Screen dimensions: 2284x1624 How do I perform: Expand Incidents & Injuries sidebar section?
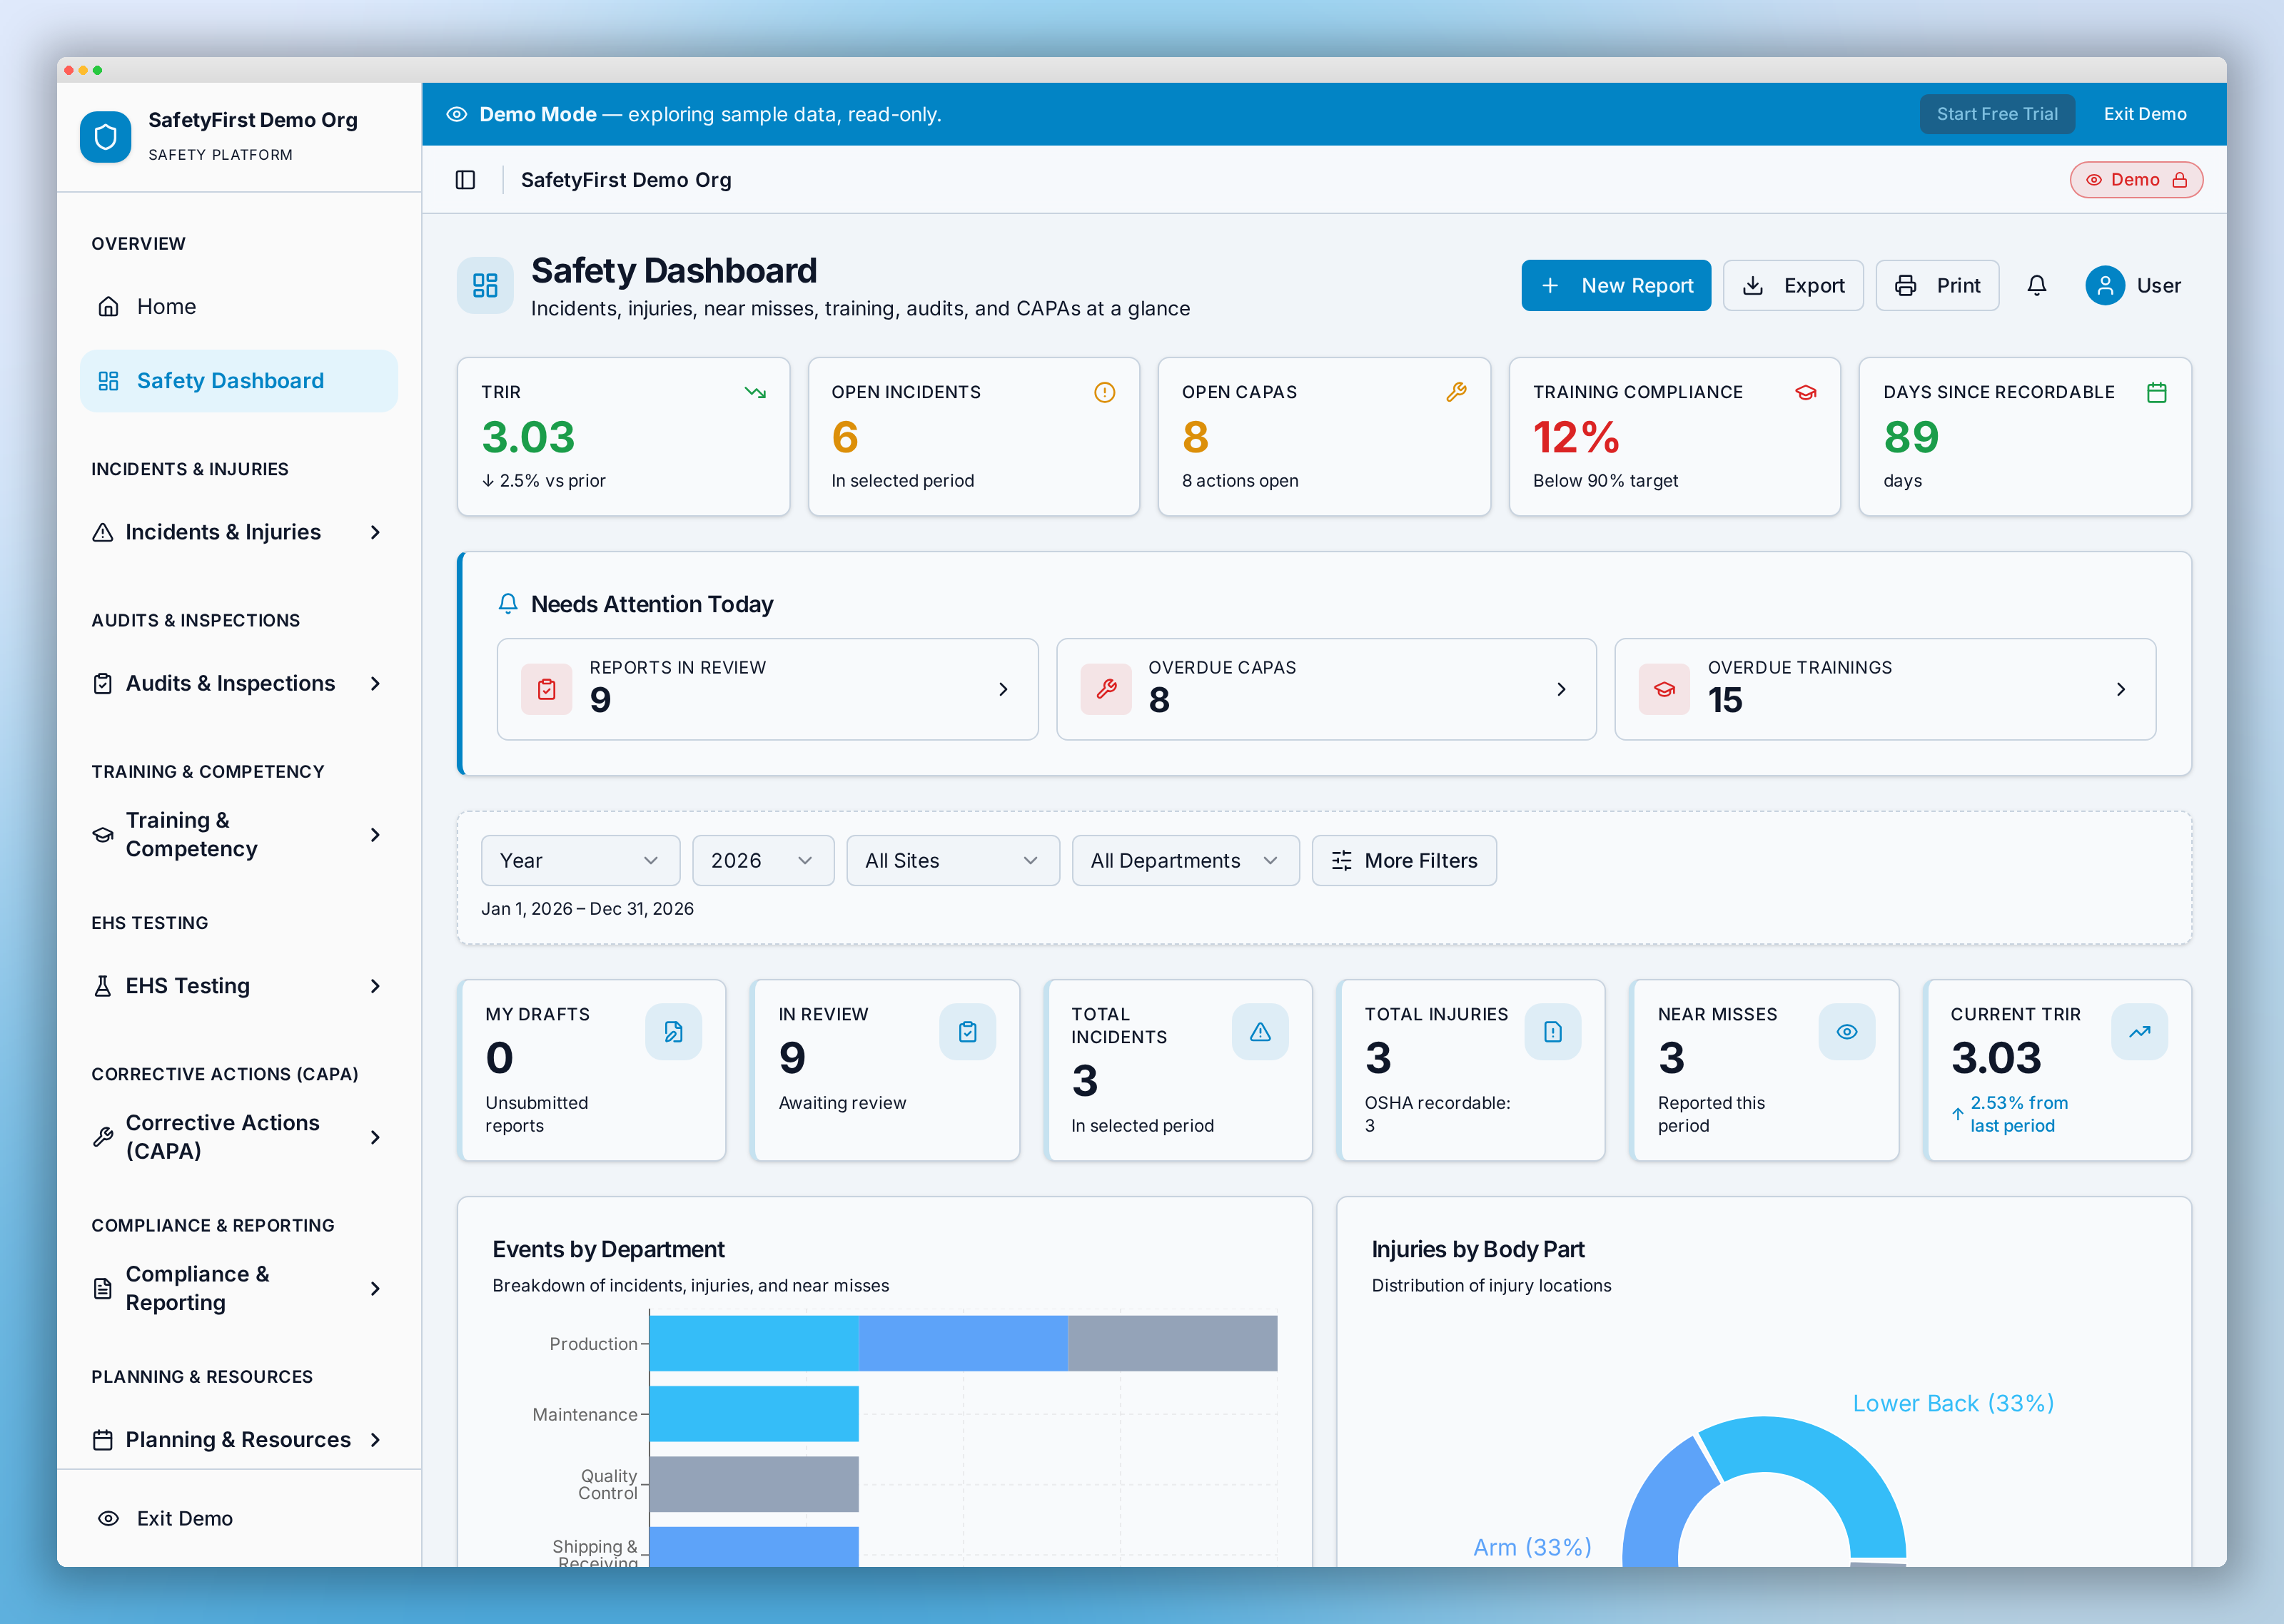238,533
